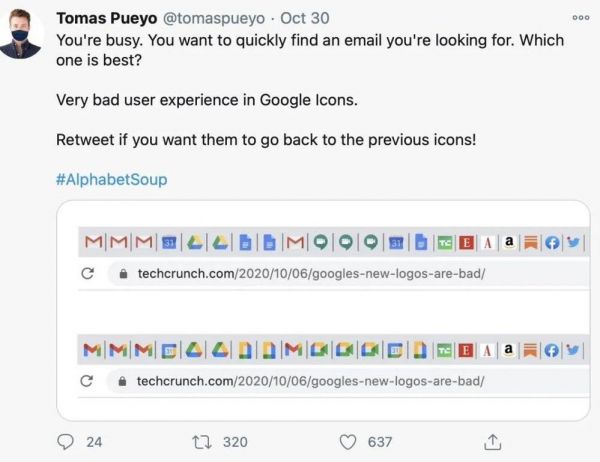Click Tomas Pueyo's profile avatar
Screen dimensions: 600x462
pos(21,35)
